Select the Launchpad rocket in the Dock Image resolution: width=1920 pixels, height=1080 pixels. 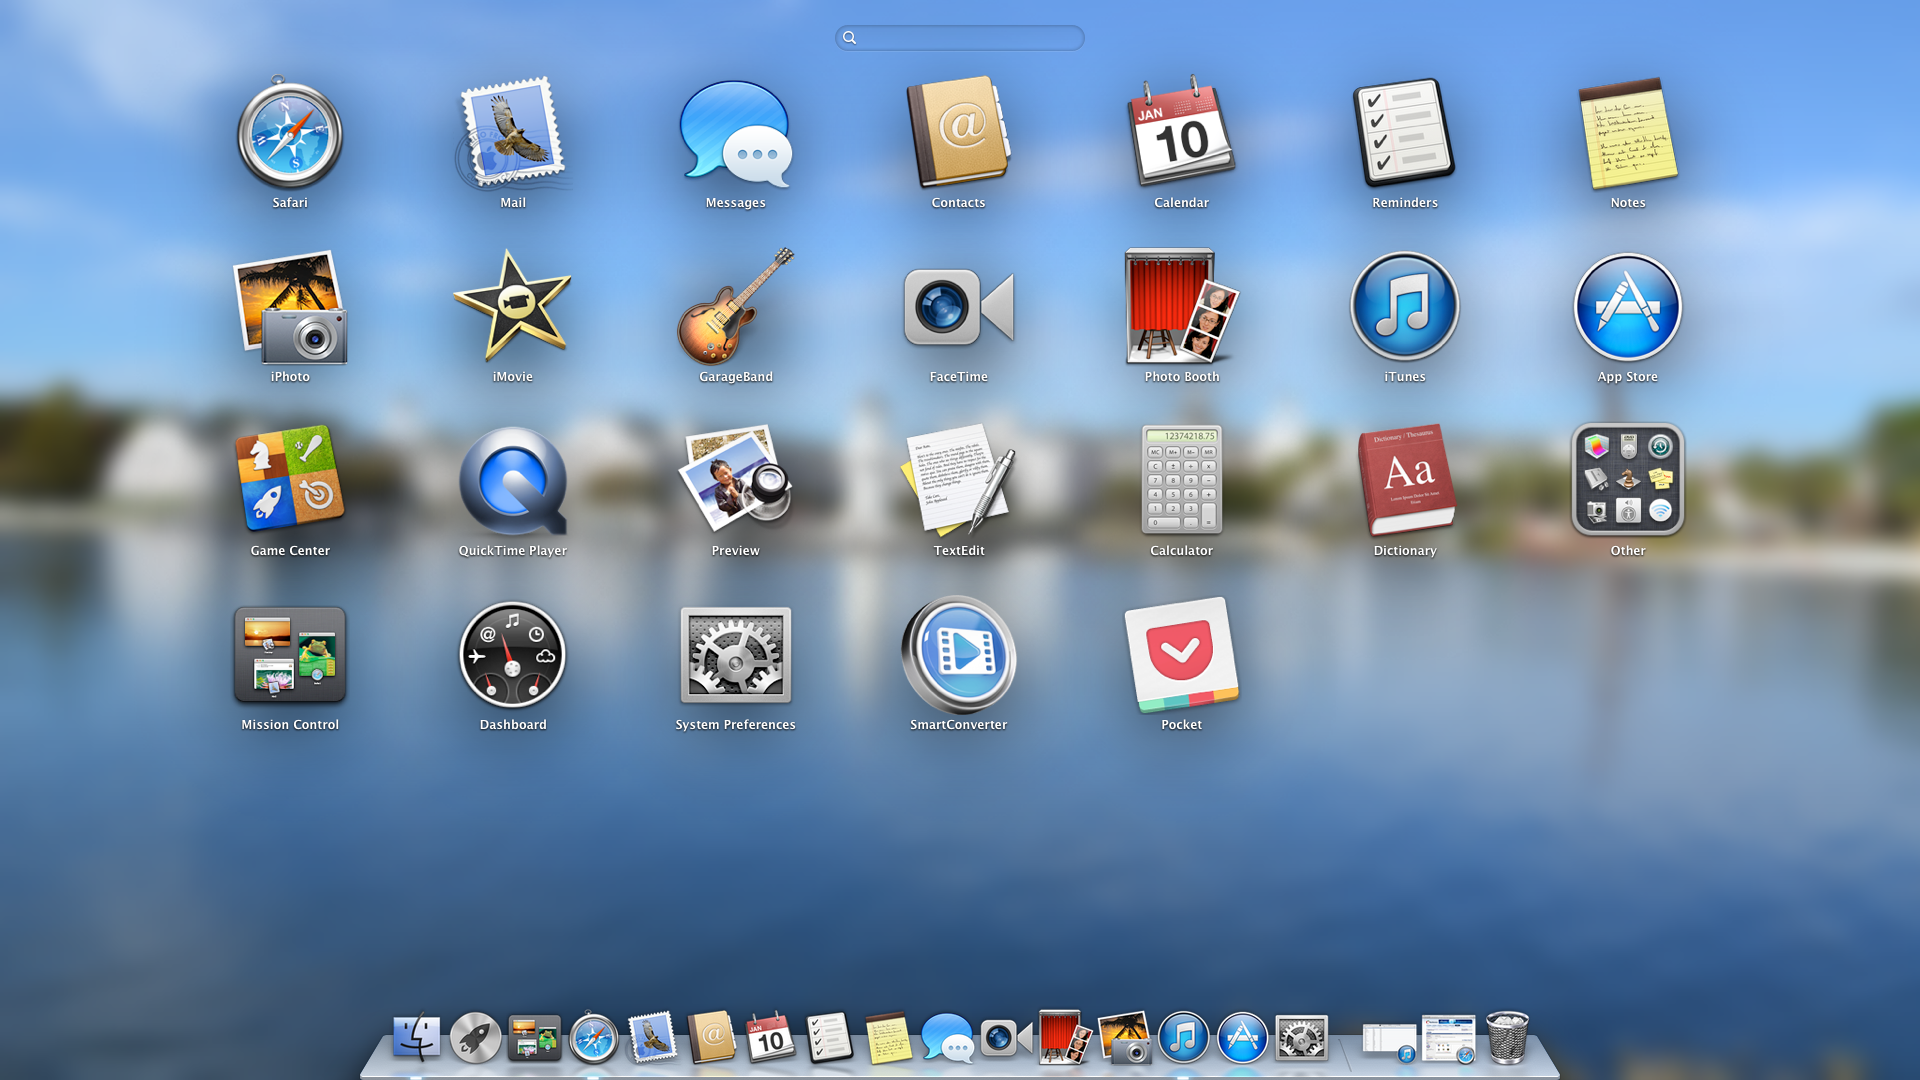click(x=475, y=1038)
